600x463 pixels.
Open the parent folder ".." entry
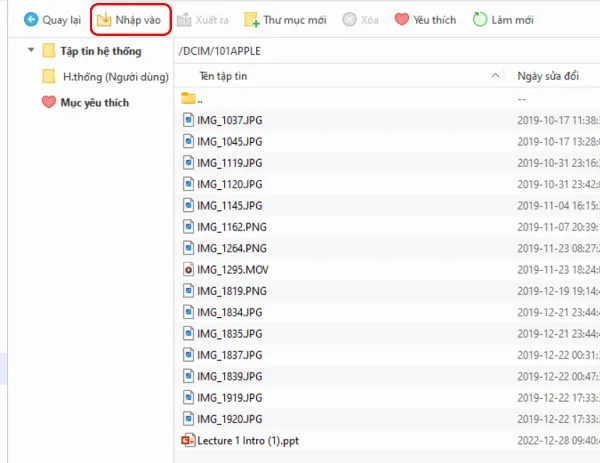click(200, 99)
